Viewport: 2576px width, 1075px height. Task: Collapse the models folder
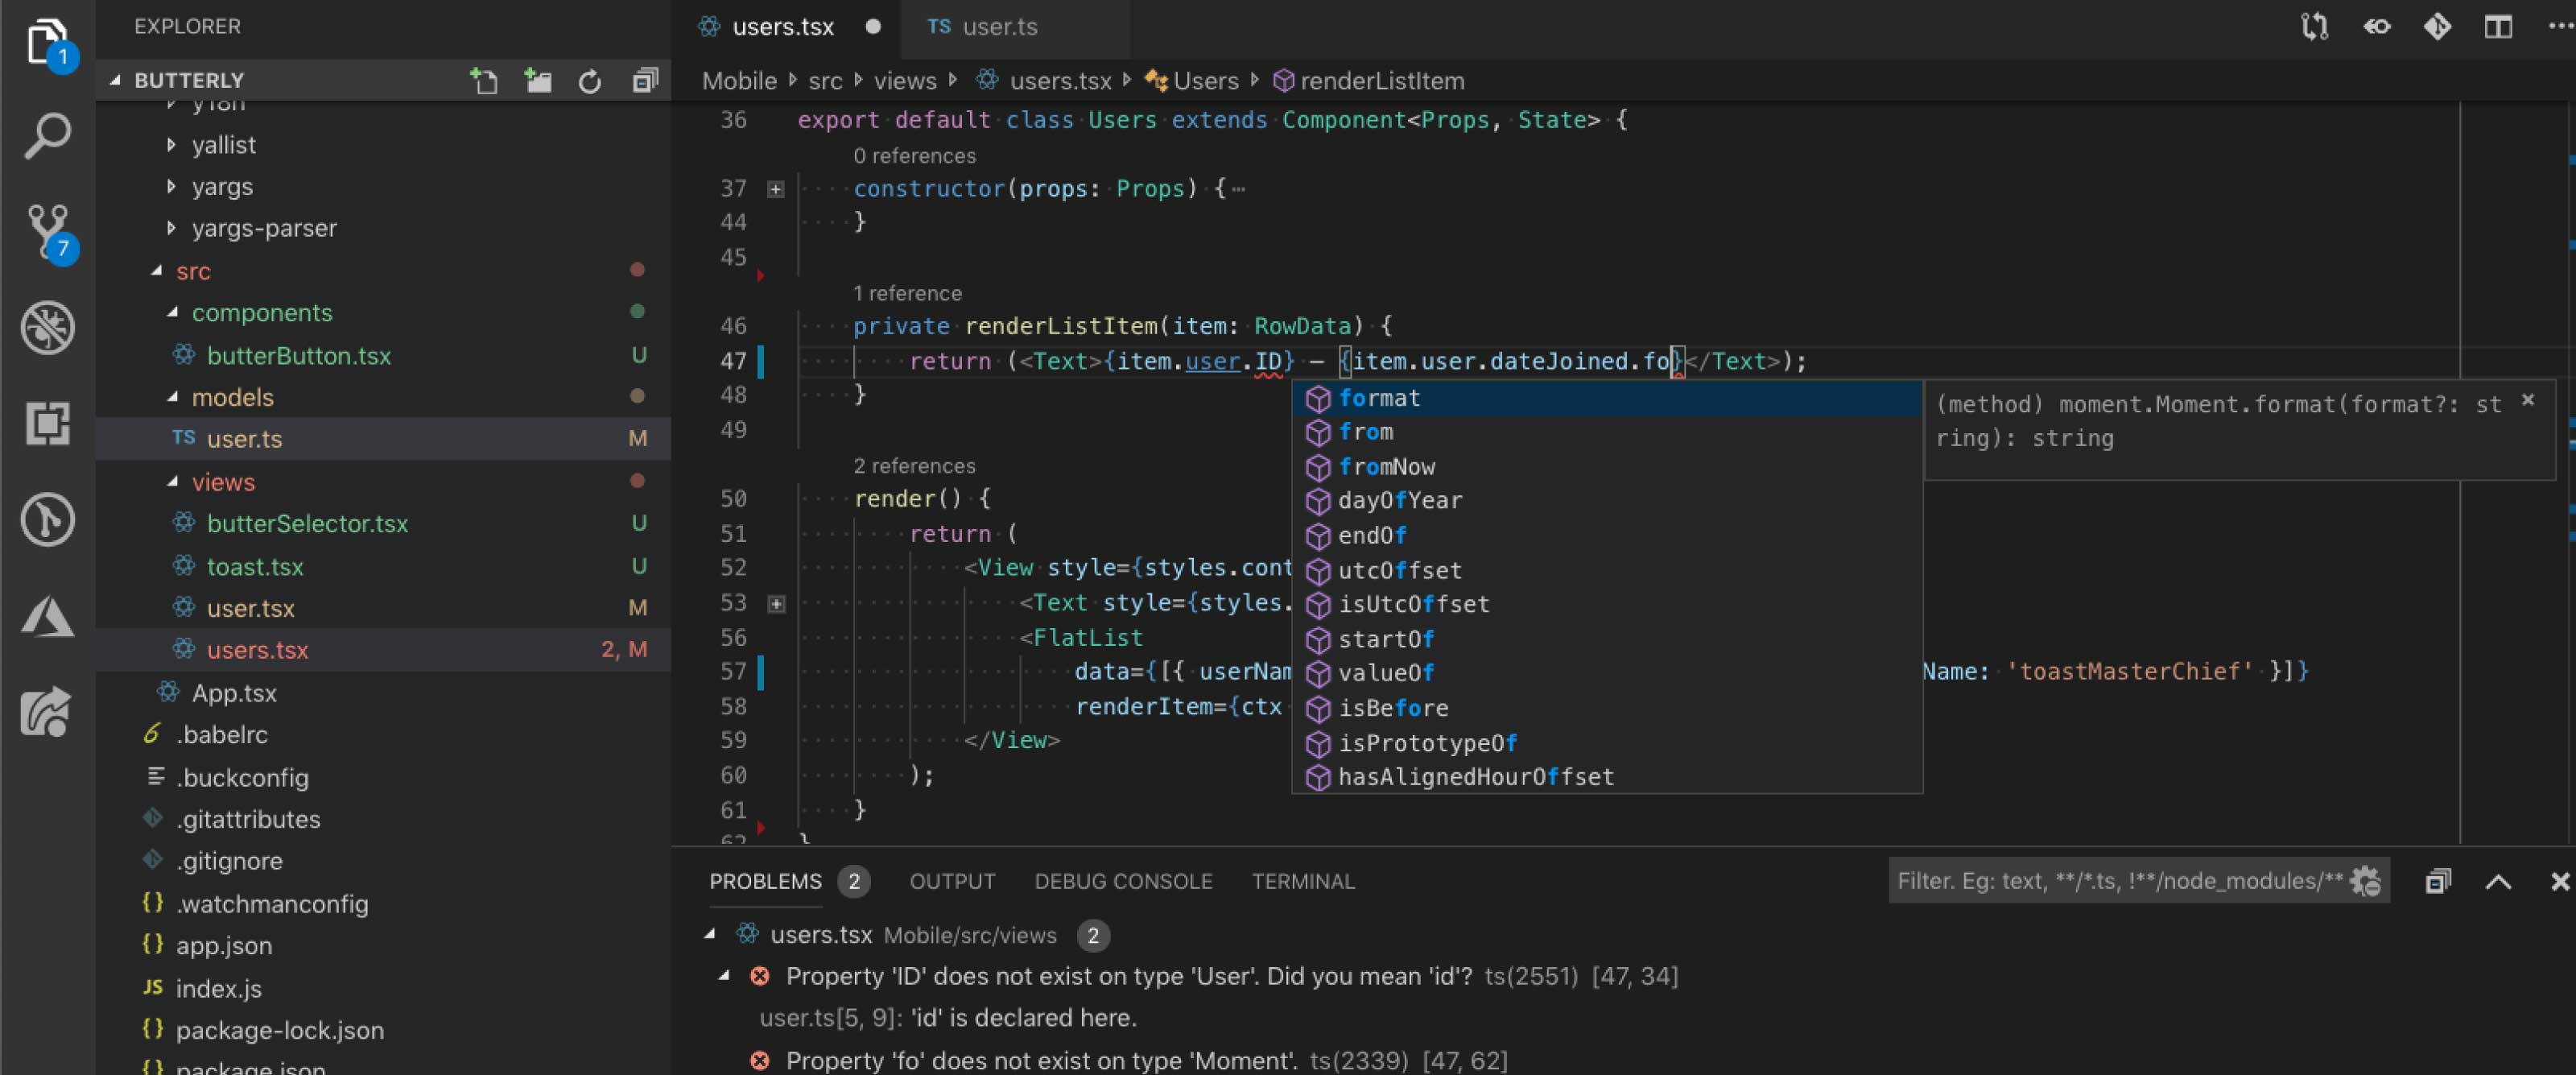pyautogui.click(x=173, y=397)
